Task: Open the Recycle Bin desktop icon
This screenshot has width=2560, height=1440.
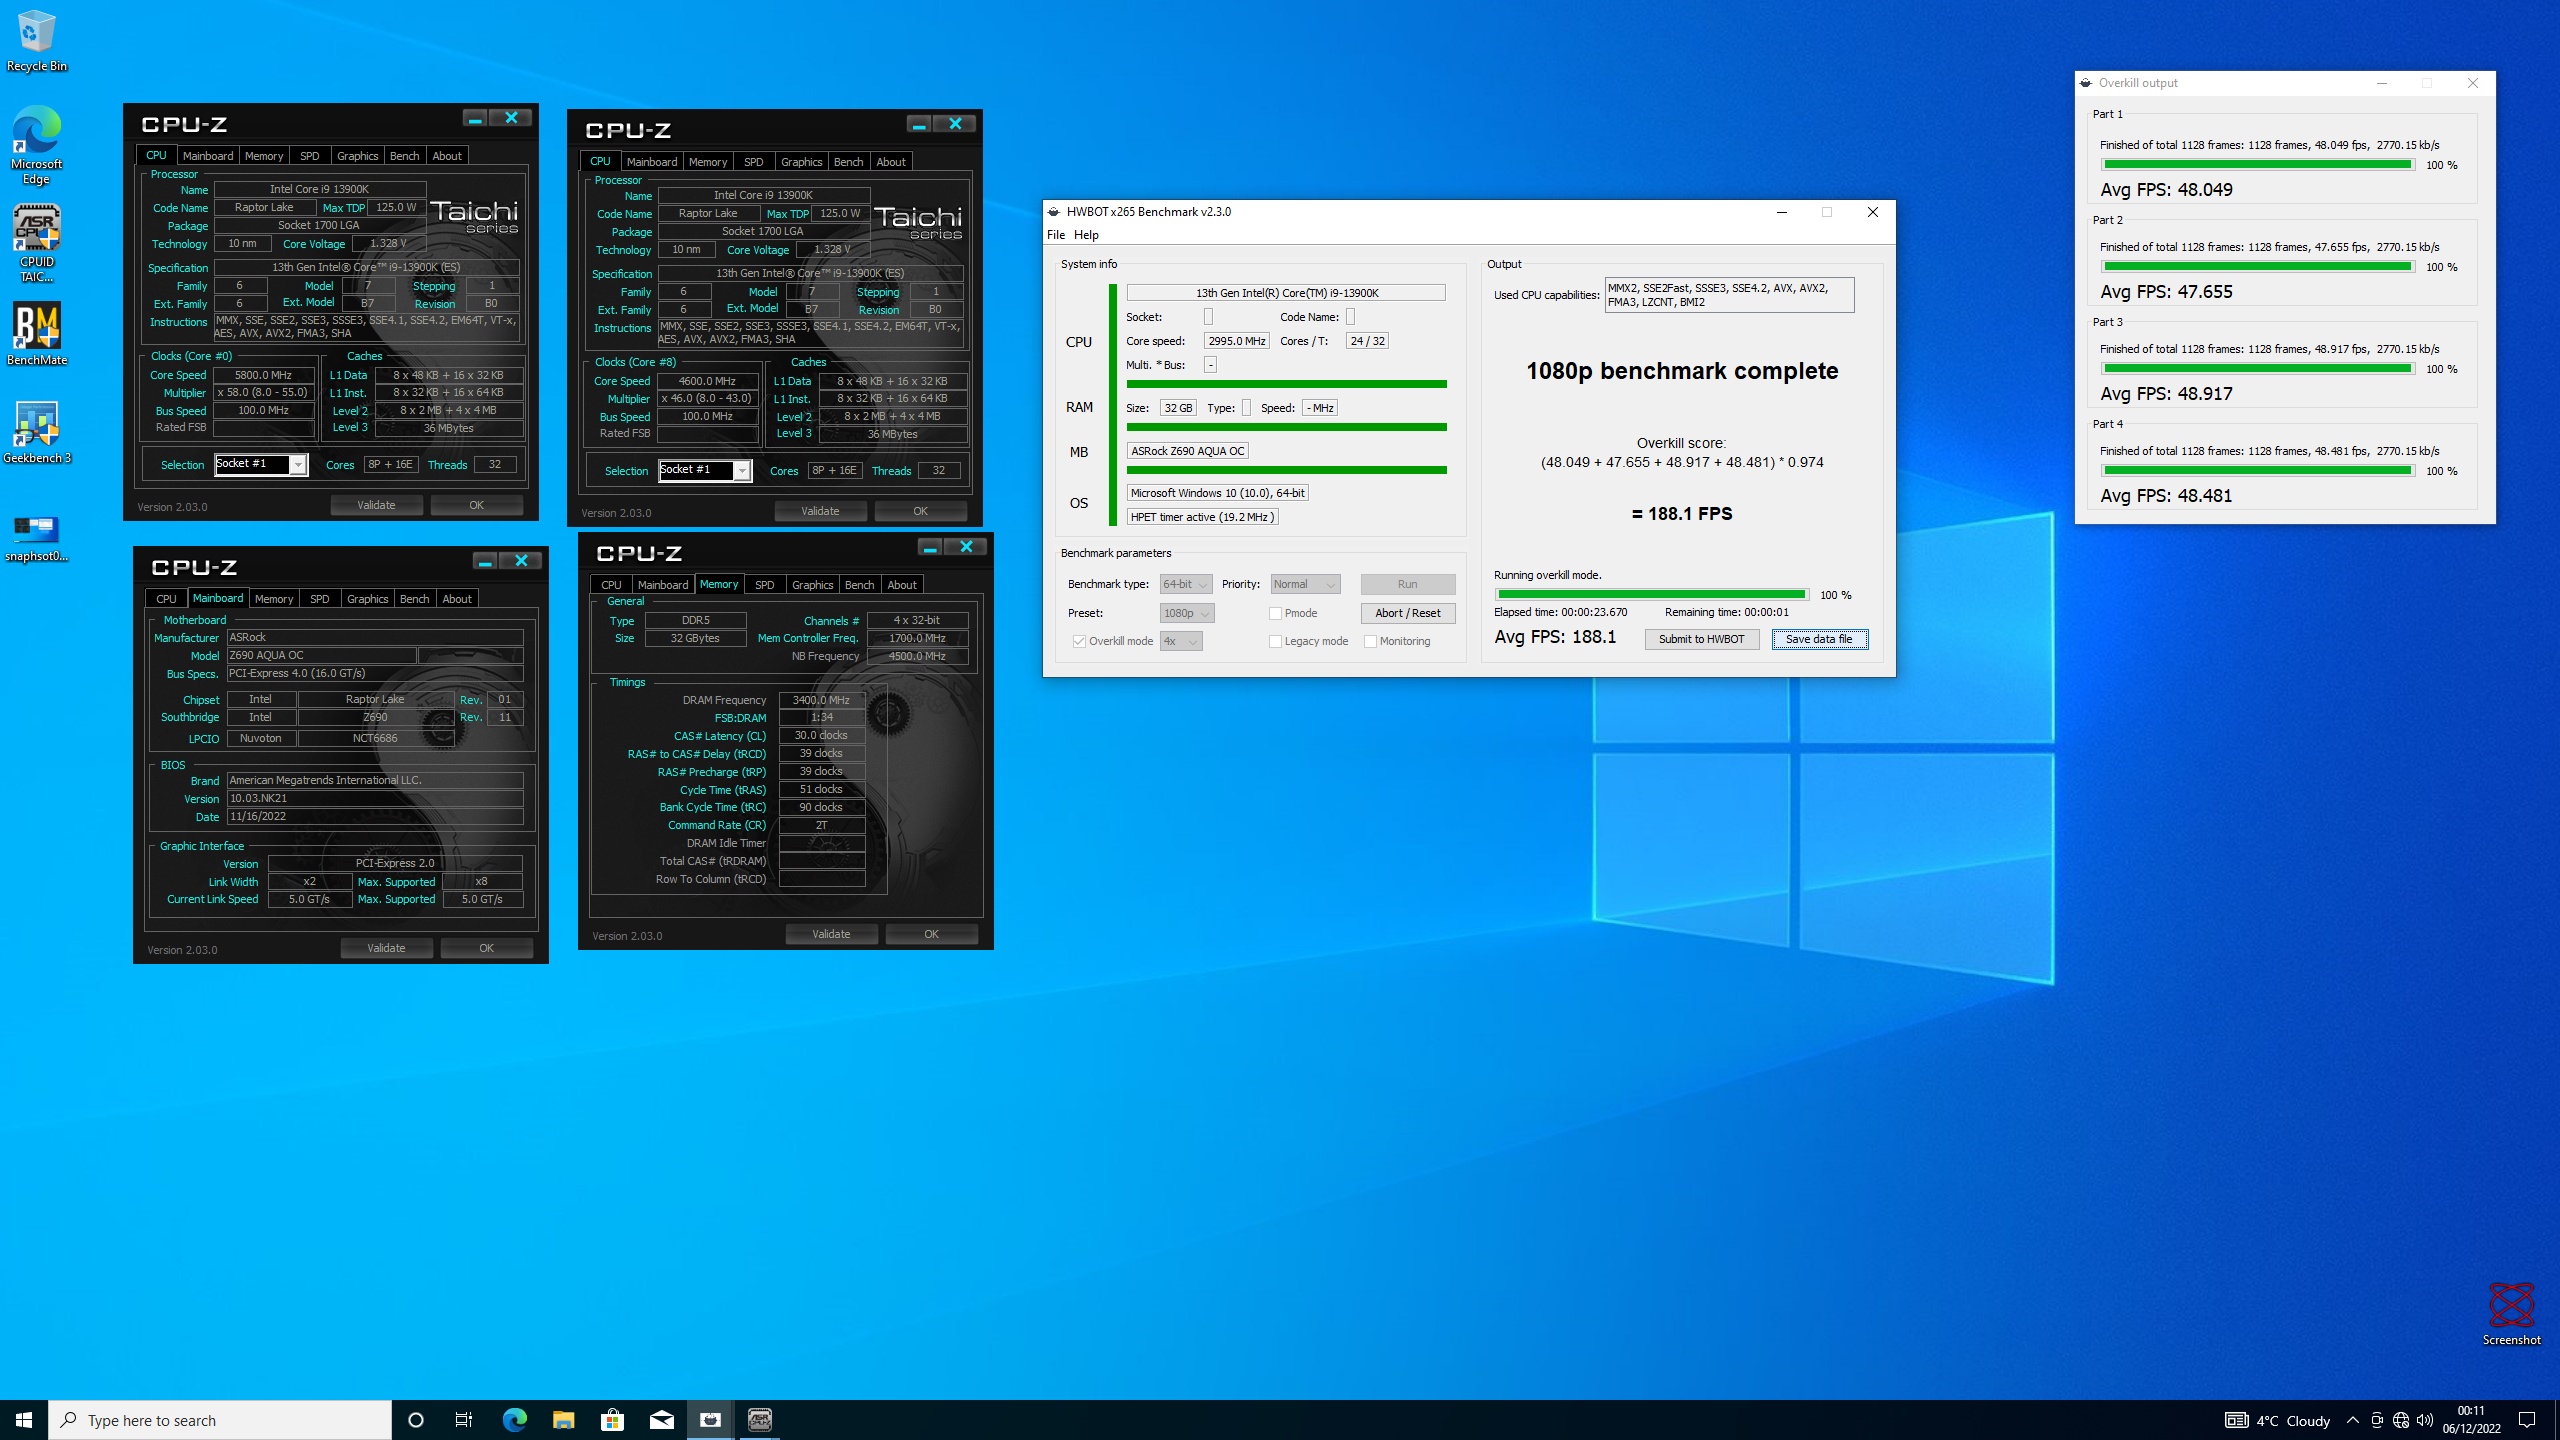Action: 37,41
